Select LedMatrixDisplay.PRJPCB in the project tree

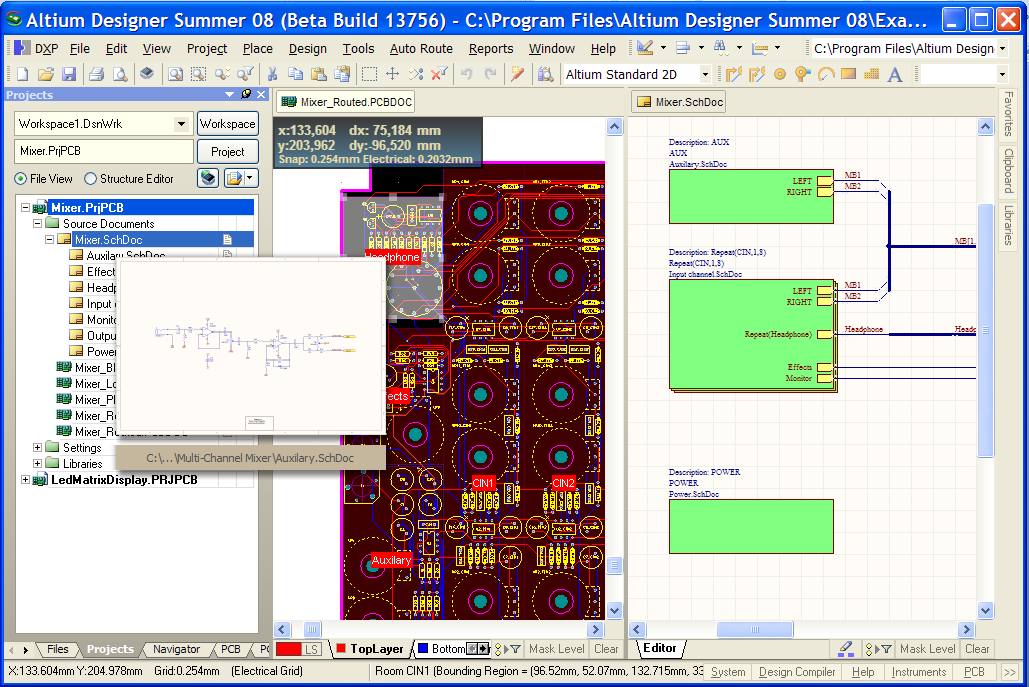pos(124,480)
